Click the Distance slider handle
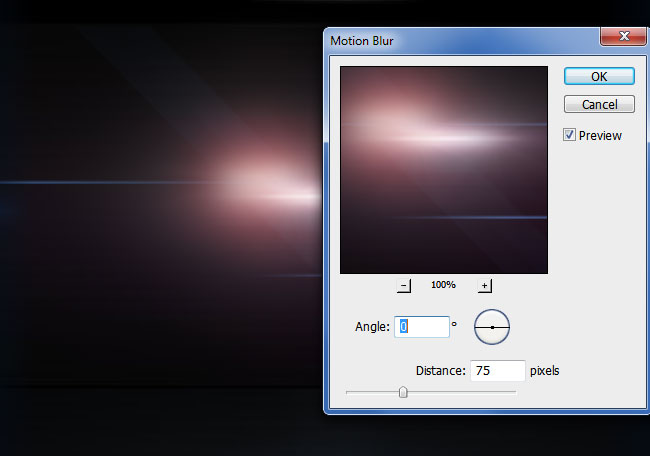Screen dimensions: 650x456 pyautogui.click(x=403, y=392)
